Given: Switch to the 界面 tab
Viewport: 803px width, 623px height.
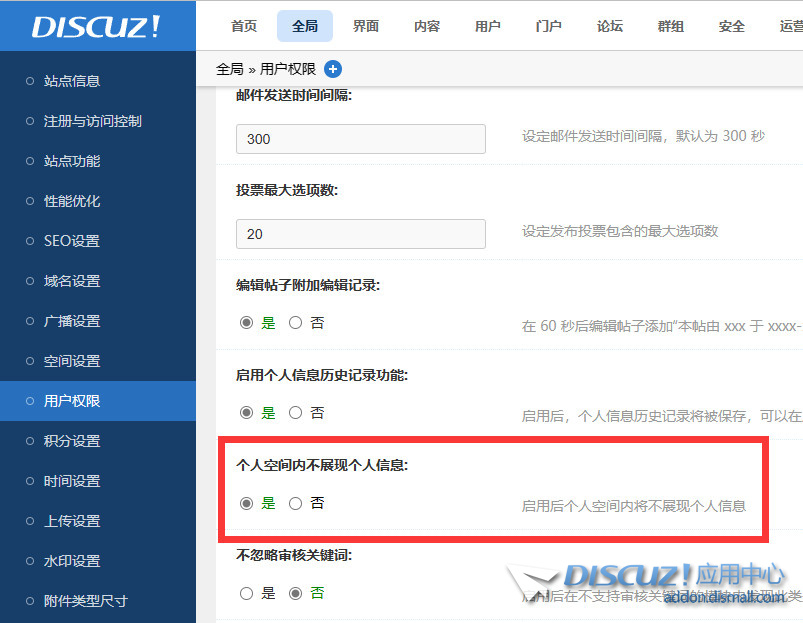Looking at the screenshot, I should (x=366, y=26).
